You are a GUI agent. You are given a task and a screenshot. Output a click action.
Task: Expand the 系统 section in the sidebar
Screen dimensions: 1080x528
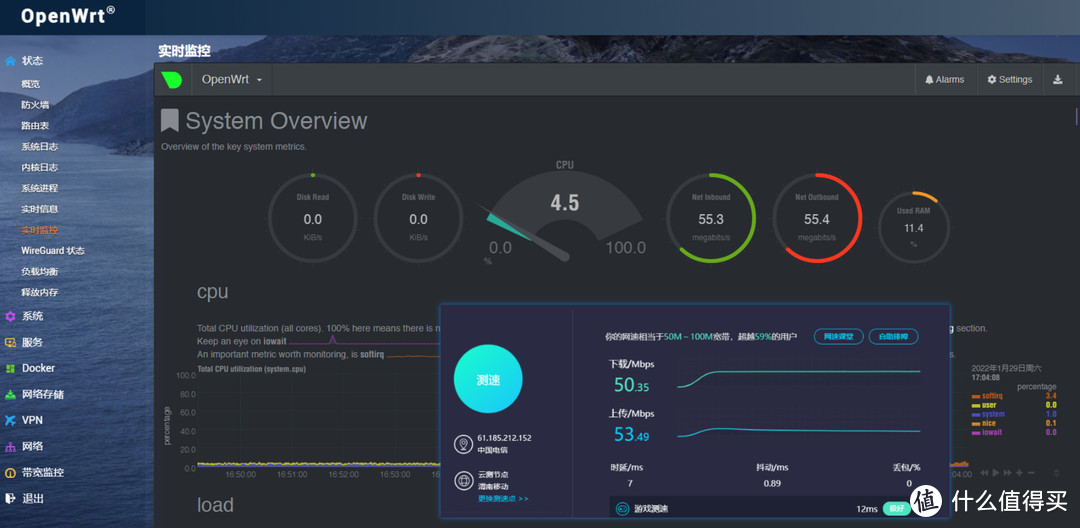click(x=32, y=316)
